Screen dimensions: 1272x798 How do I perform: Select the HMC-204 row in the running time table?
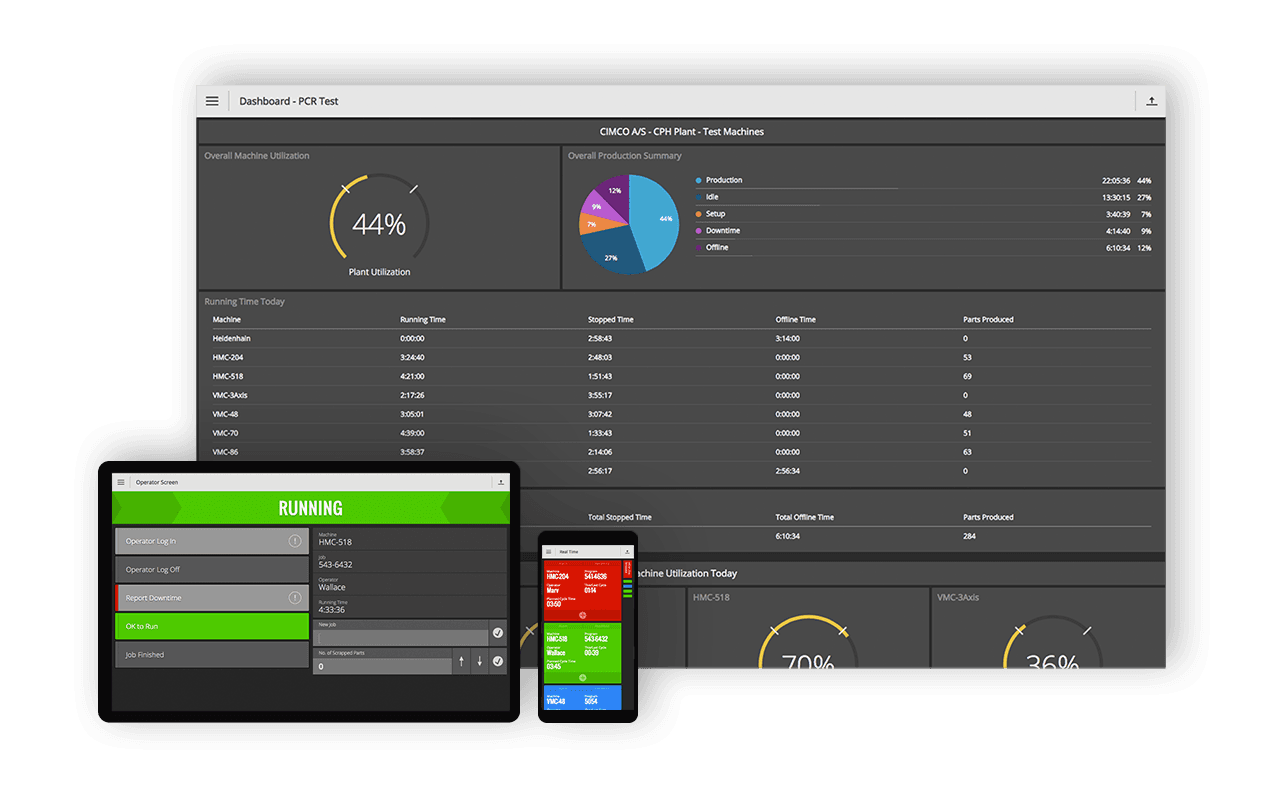pos(681,357)
